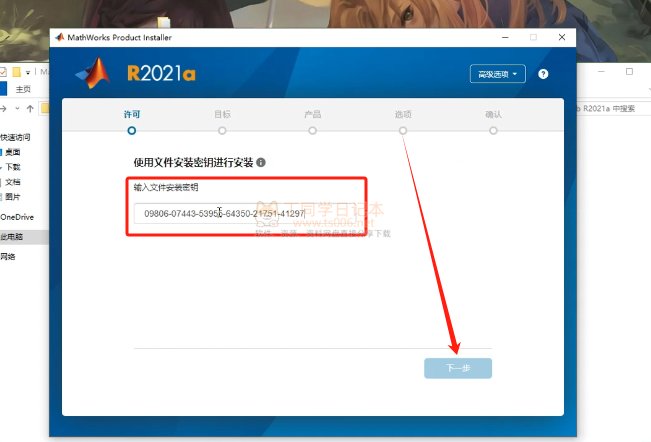Screen dimensions: 651x442
Task: Select the 选项 step tab
Action: tap(403, 121)
